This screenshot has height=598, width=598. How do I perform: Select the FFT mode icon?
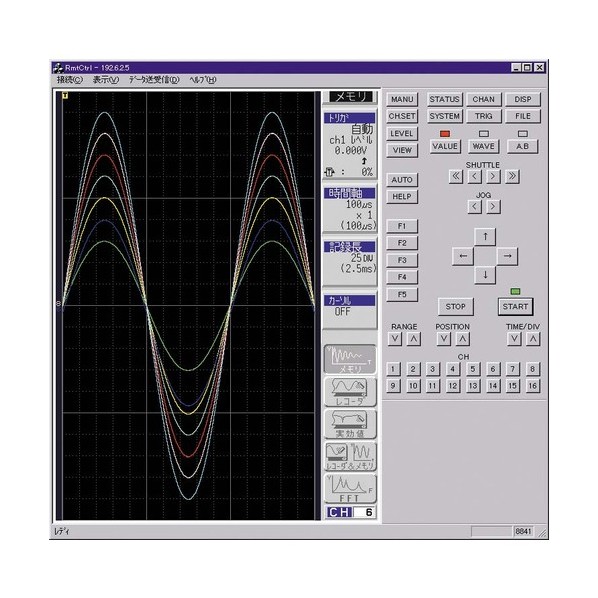click(x=350, y=489)
